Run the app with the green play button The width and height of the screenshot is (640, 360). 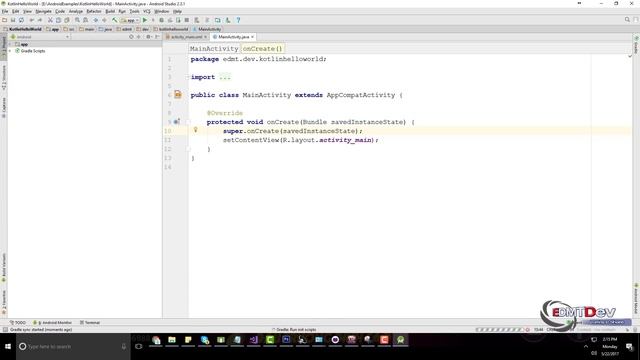click(x=144, y=20)
